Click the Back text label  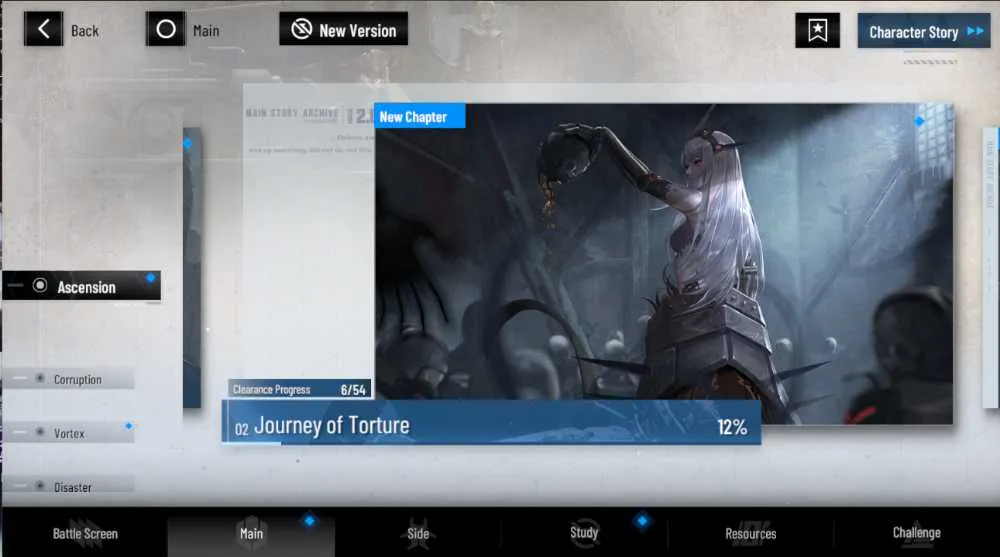(85, 31)
